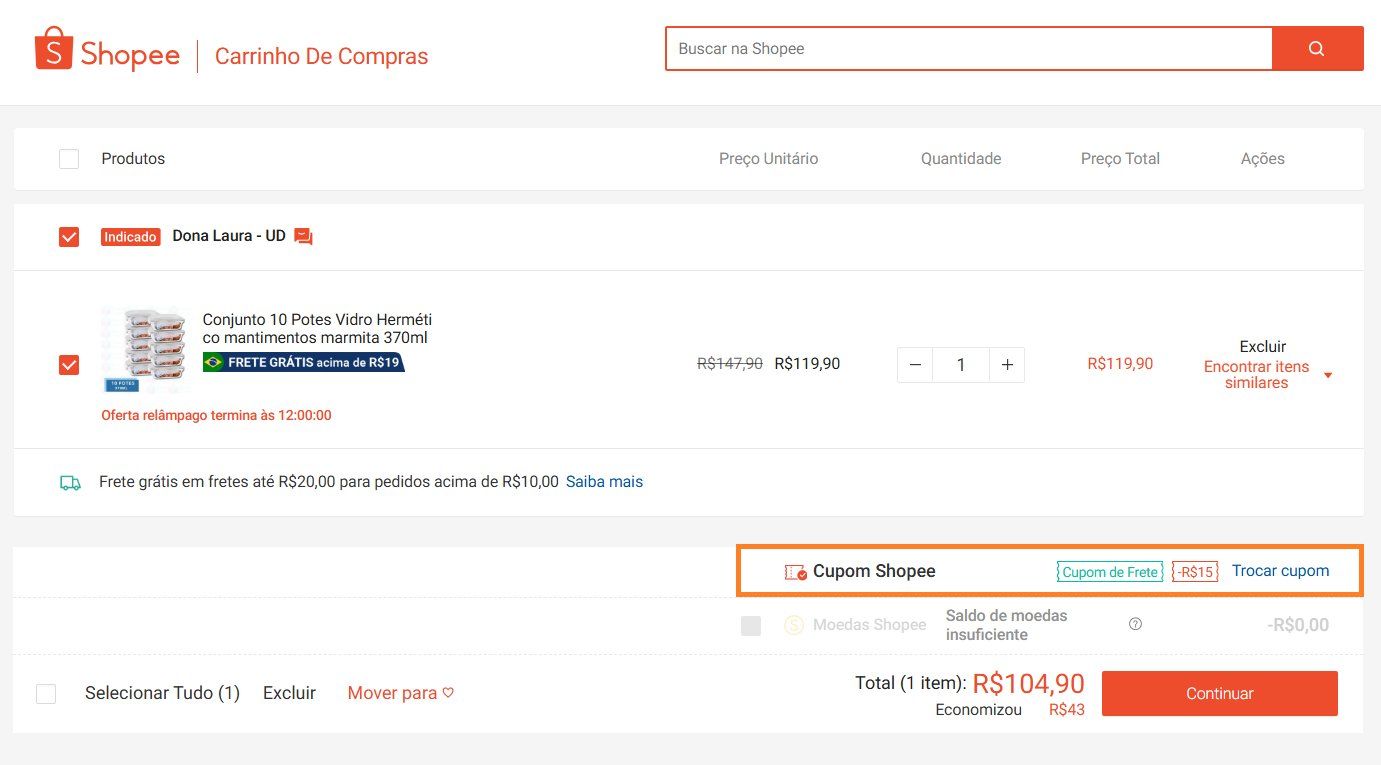The image size is (1381, 765).
Task: Click the Cupom de Frete tag
Action: tap(1110, 572)
